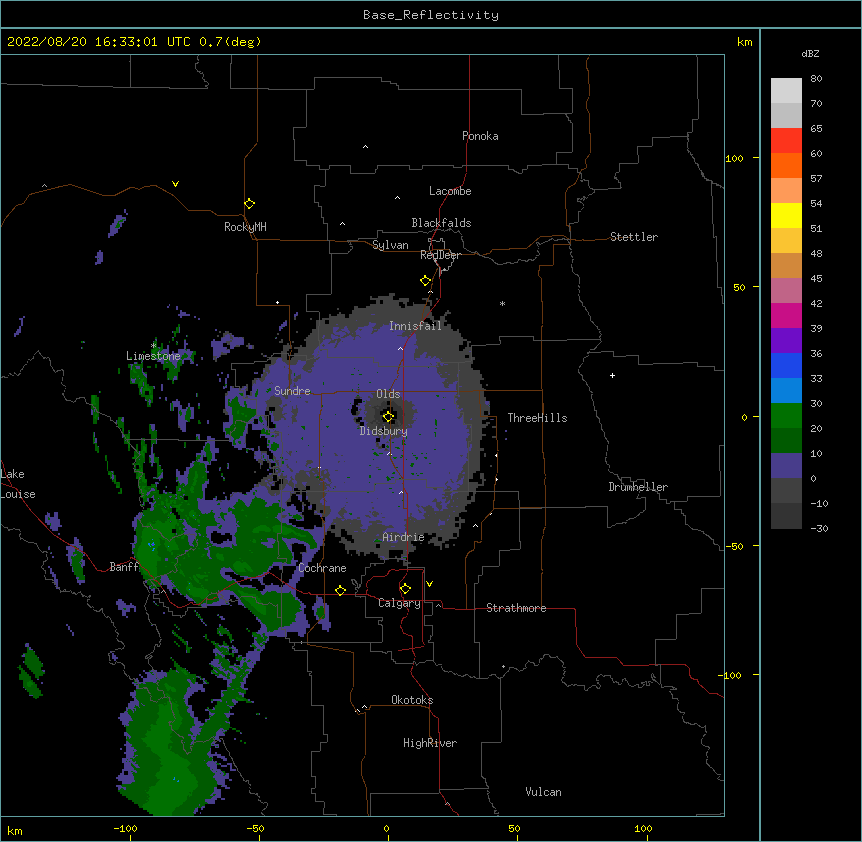The height and width of the screenshot is (842, 862).
Task: Click the Ponoka town label
Action: click(x=480, y=136)
